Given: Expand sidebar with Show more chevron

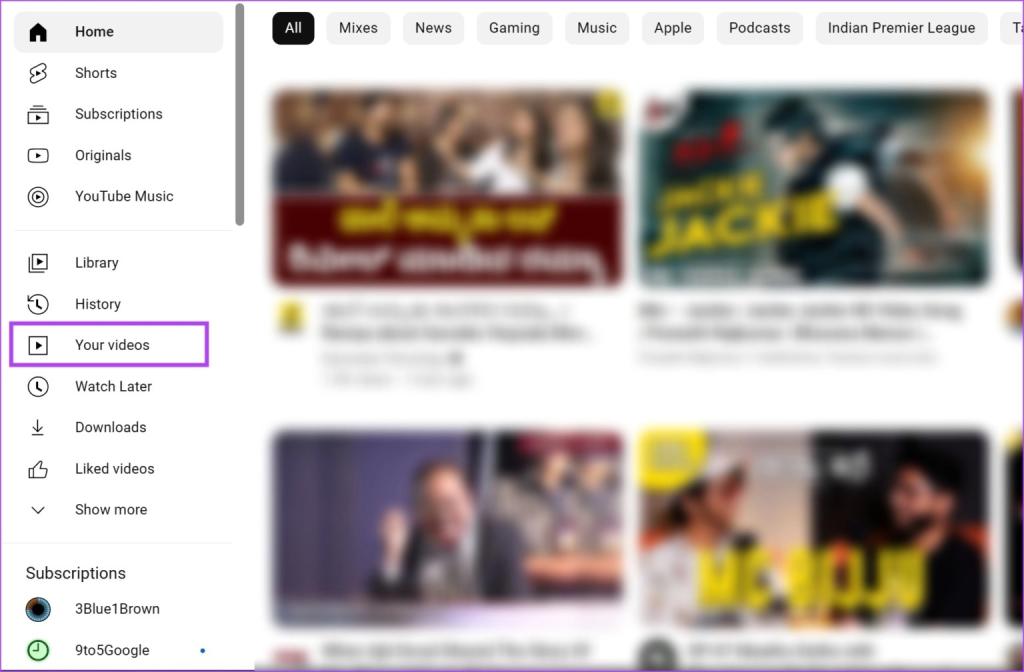Looking at the screenshot, I should 38,510.
